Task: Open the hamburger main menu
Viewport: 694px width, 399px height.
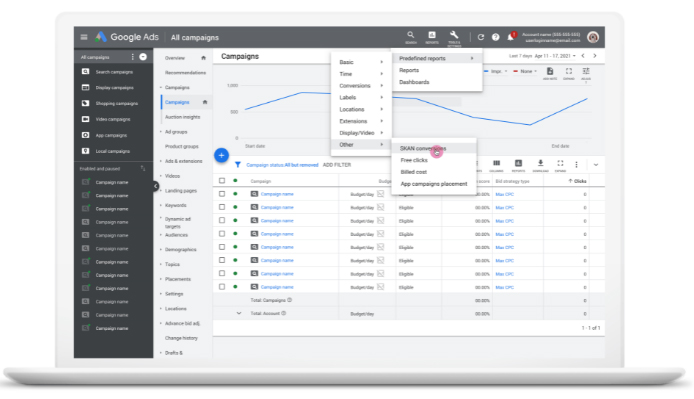Action: [84, 37]
